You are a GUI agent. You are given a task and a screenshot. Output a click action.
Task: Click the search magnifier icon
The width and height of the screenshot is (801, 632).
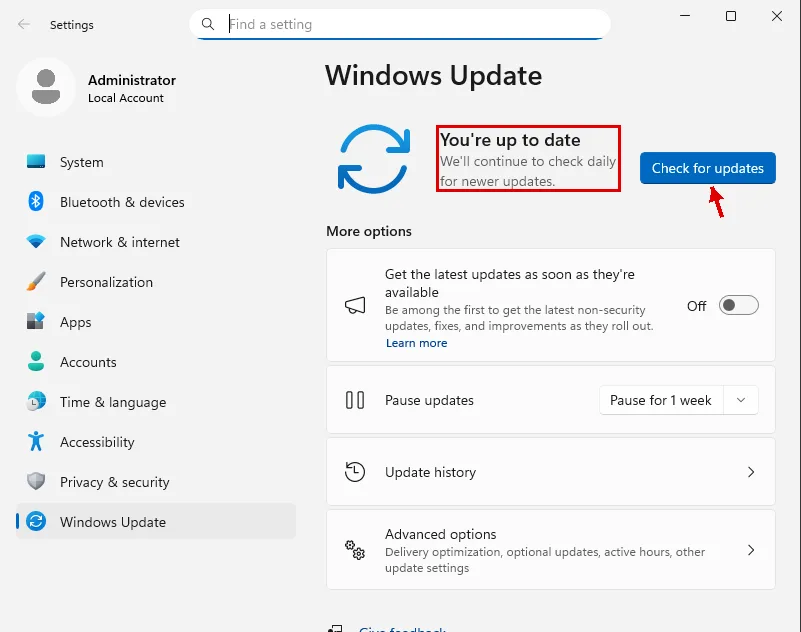(208, 24)
